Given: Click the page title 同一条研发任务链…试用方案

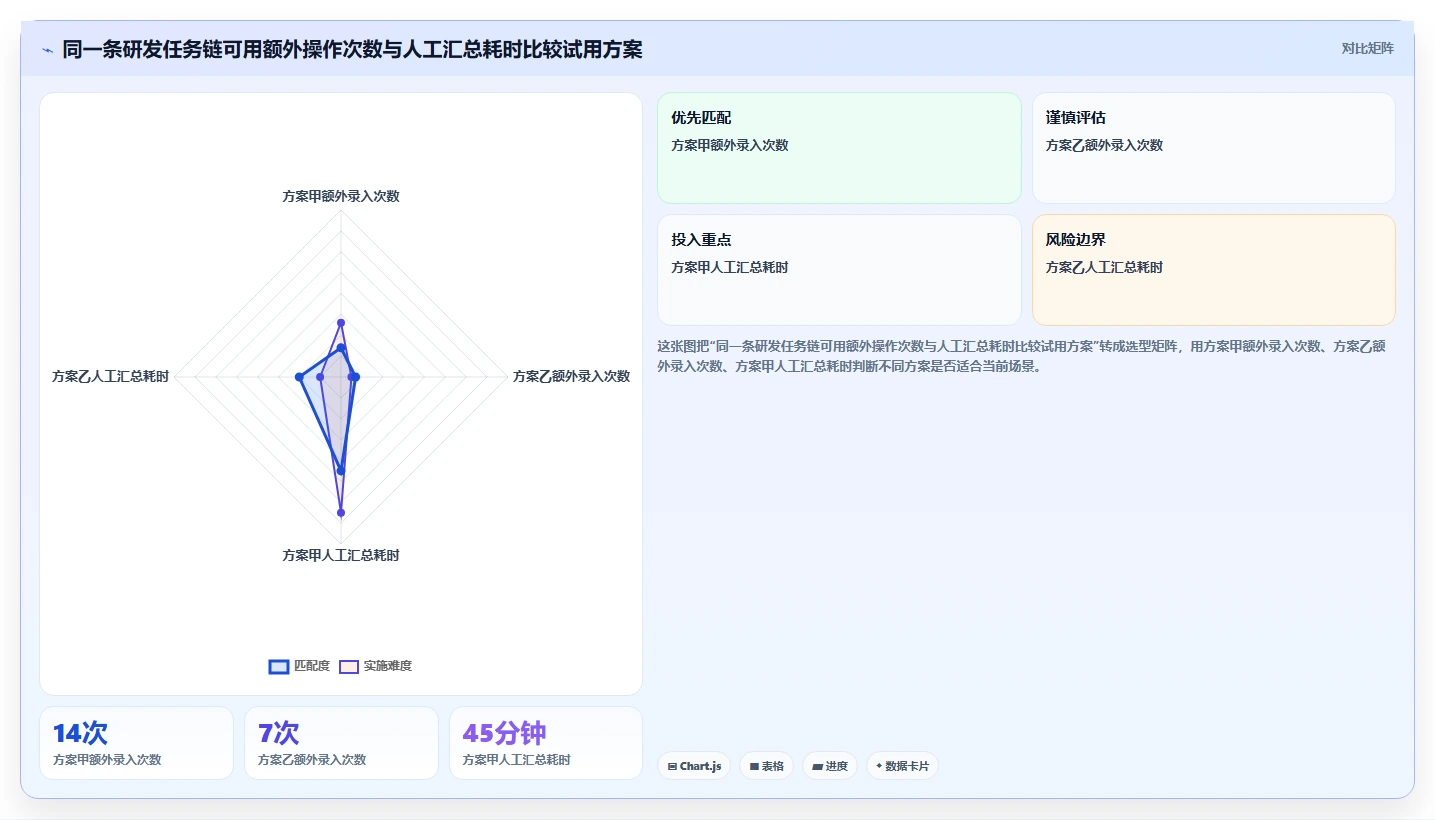Looking at the screenshot, I should [352, 49].
